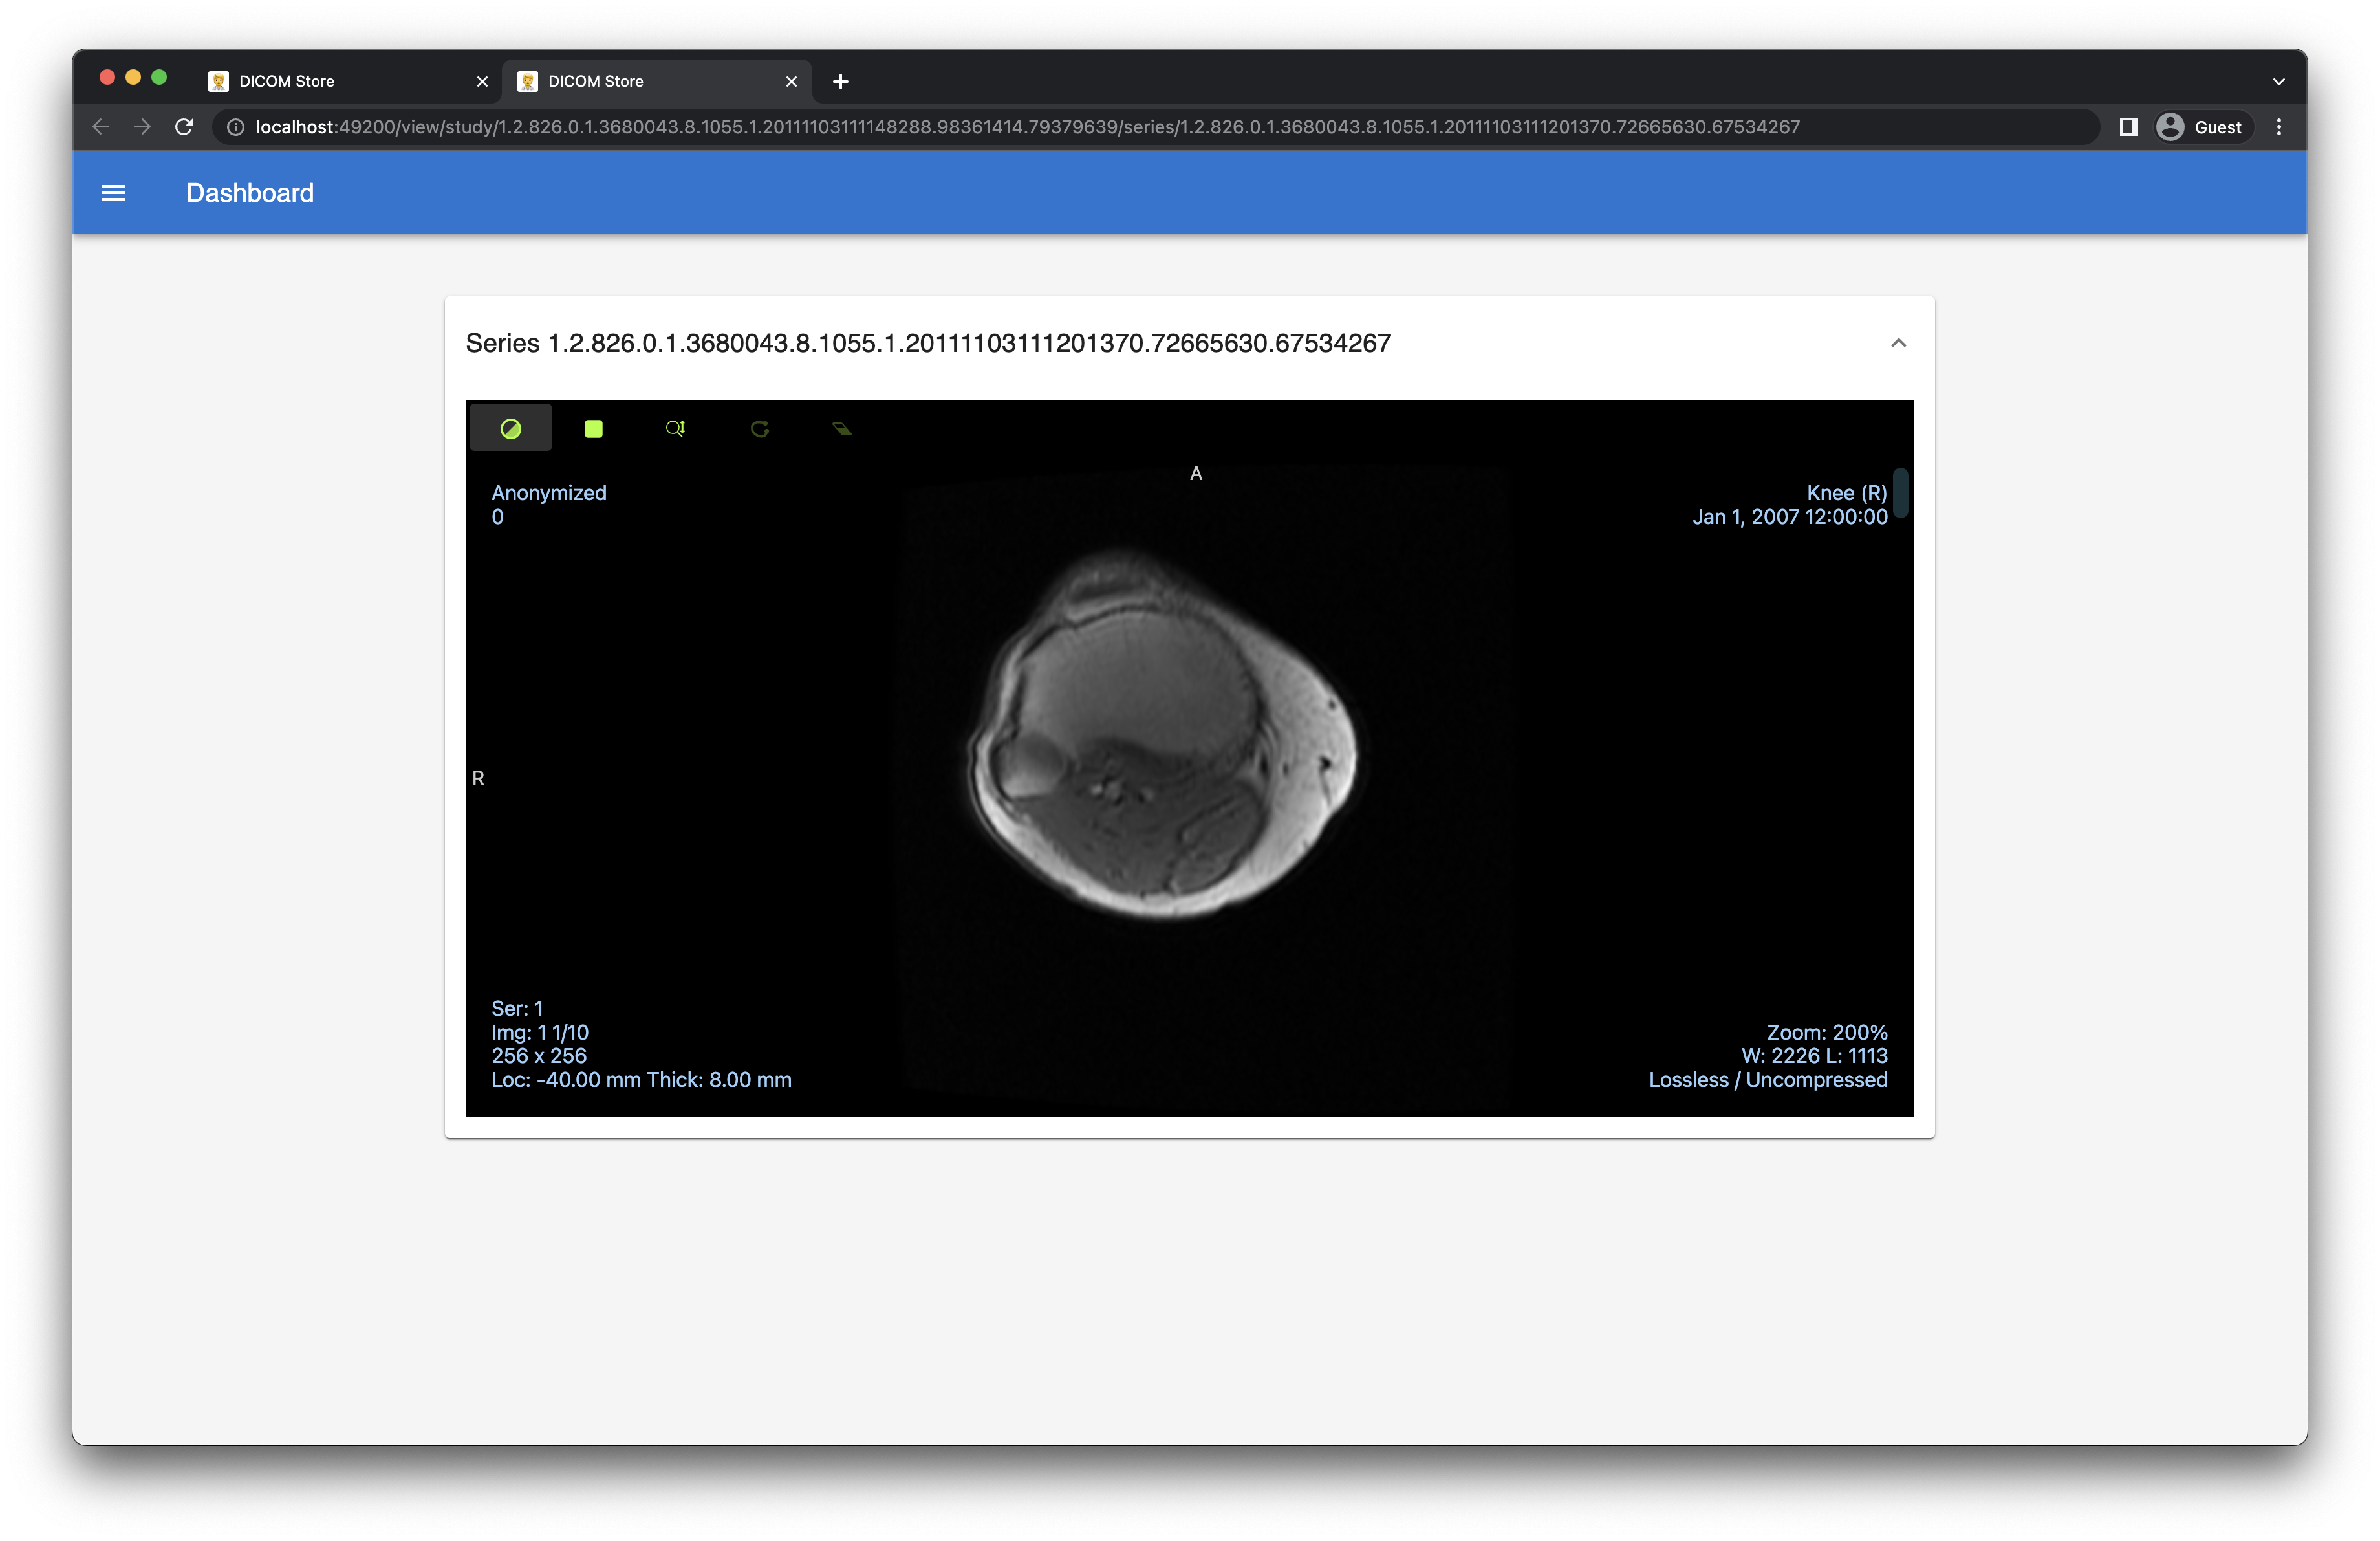
Task: Click the Dashboard title link
Action: click(250, 193)
